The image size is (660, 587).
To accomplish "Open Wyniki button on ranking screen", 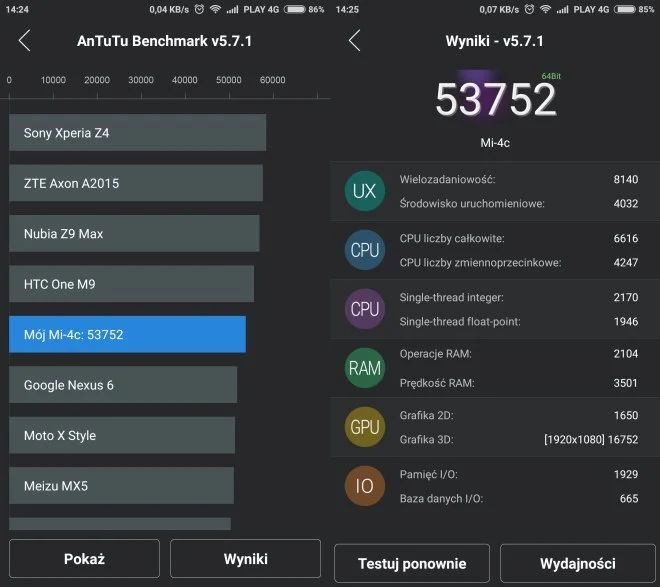I will pos(245,559).
